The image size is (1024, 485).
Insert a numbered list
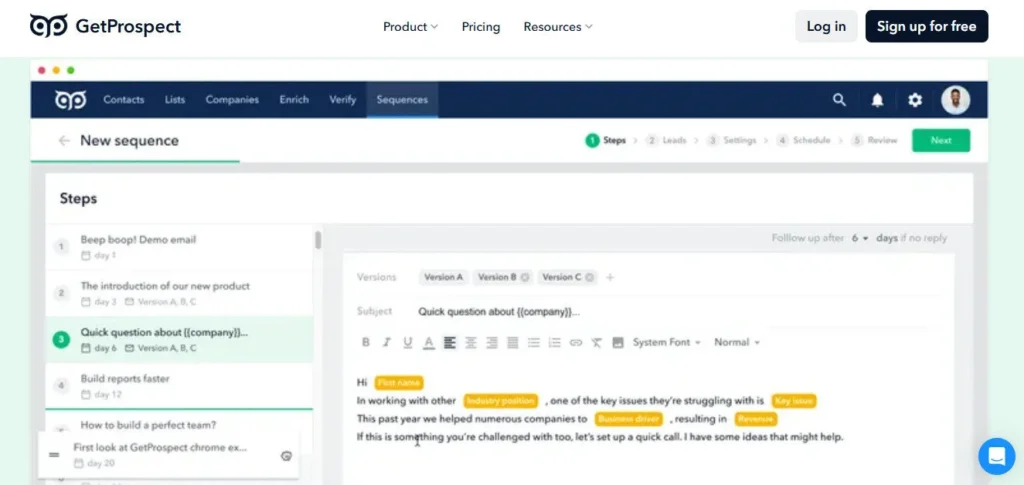(x=554, y=343)
